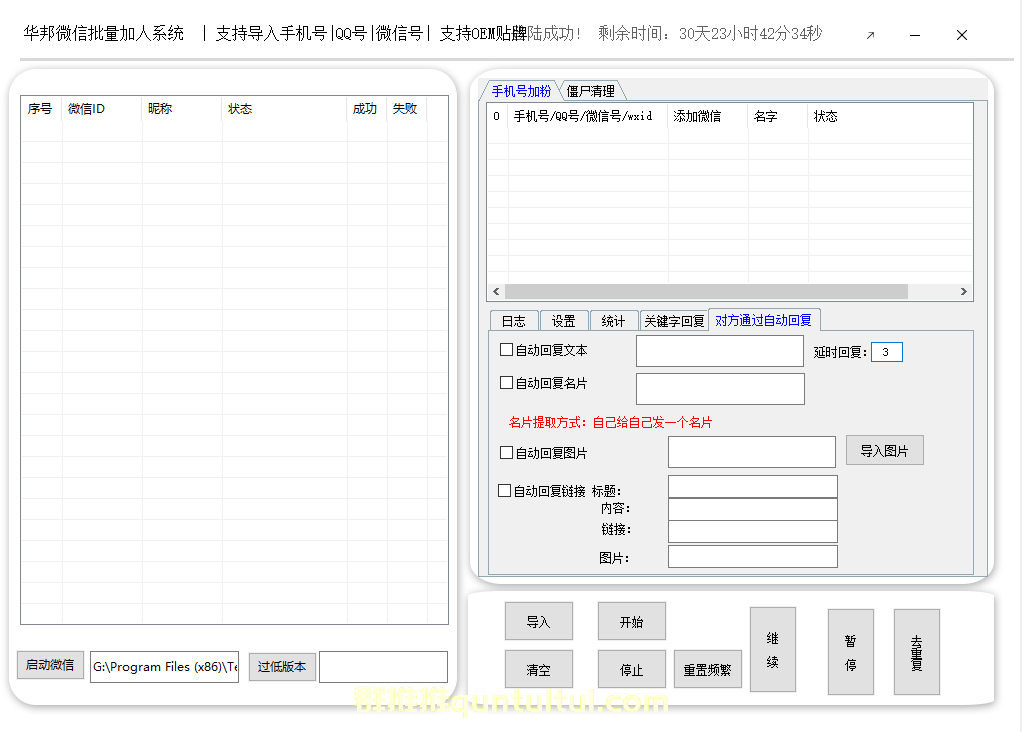Click the 微信ID column header
Viewport: 1022px width, 732px height.
click(102, 109)
